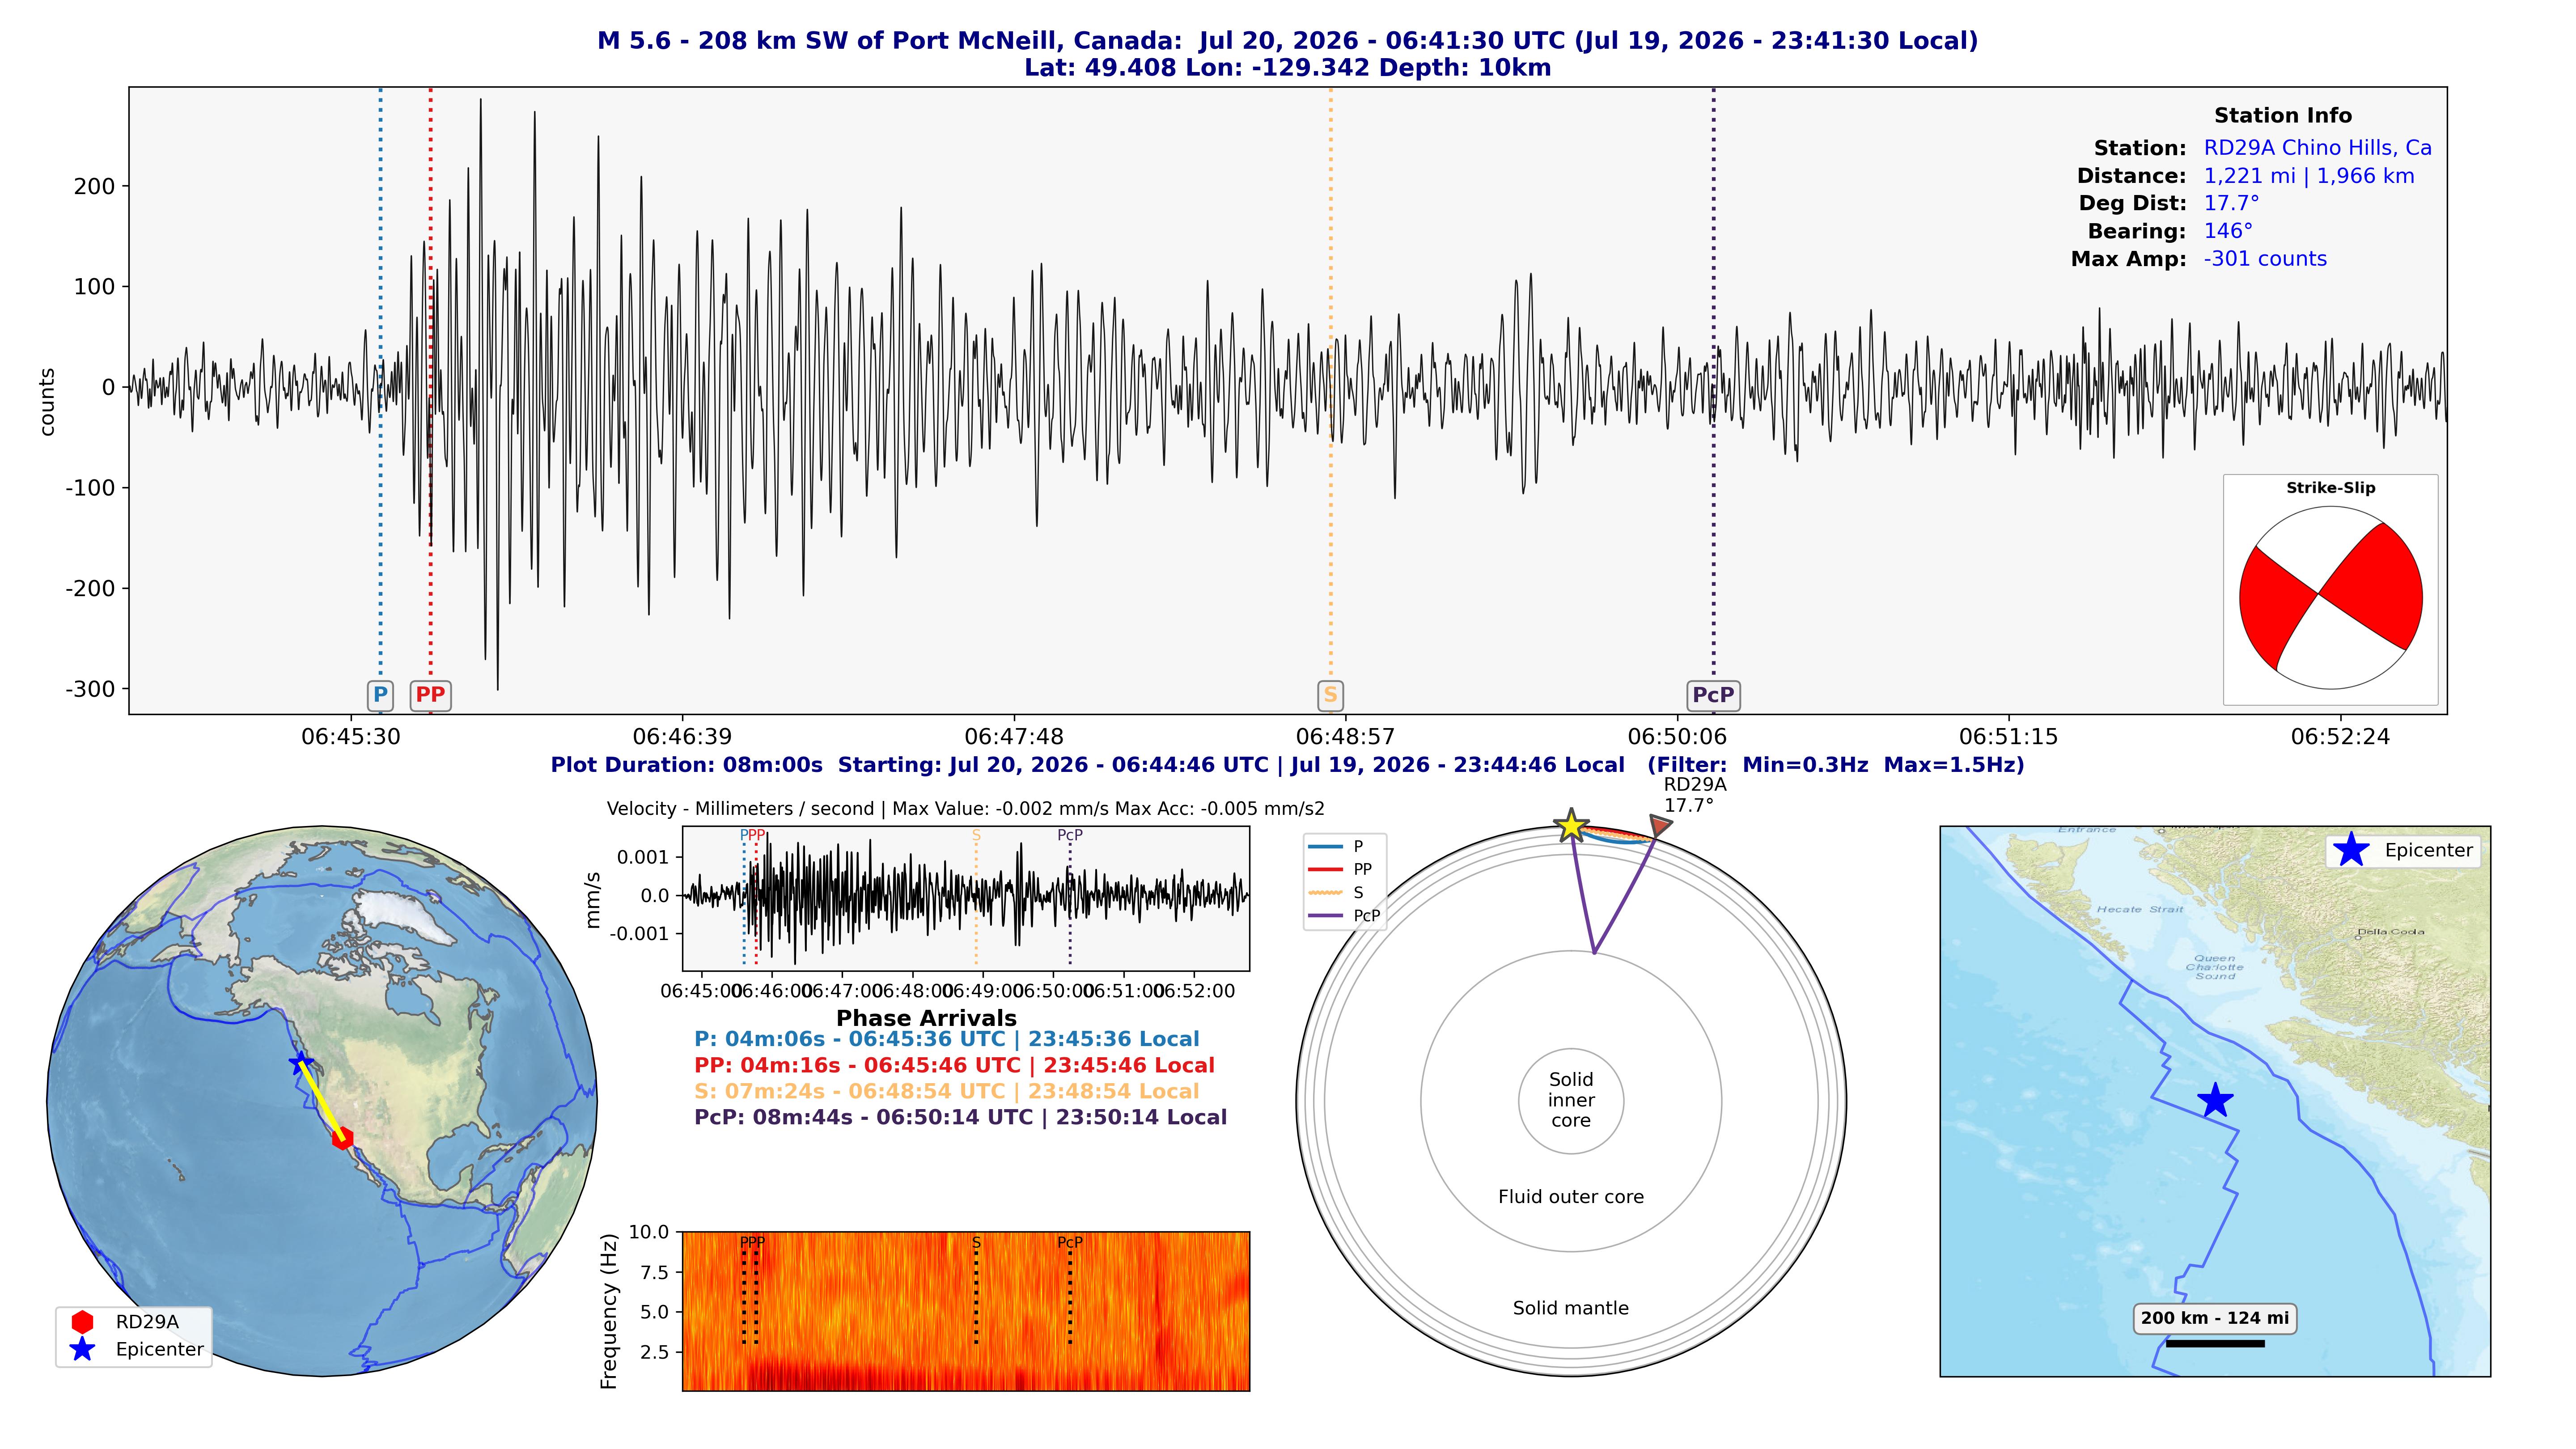Click the S label on the spectrogram

coord(976,1243)
